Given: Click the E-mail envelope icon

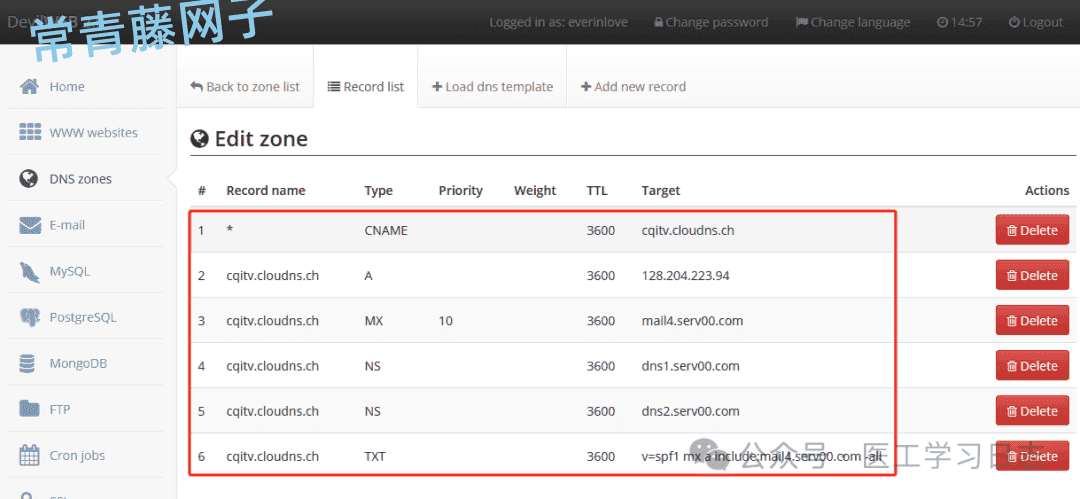Looking at the screenshot, I should point(30,225).
